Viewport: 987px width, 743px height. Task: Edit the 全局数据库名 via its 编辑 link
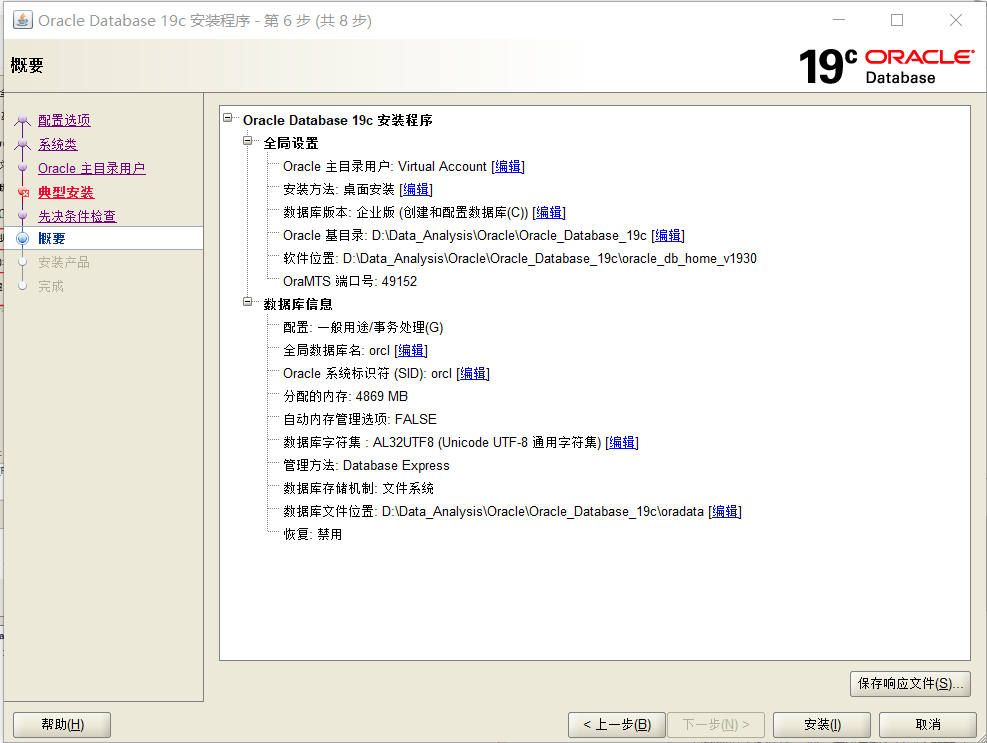point(410,350)
